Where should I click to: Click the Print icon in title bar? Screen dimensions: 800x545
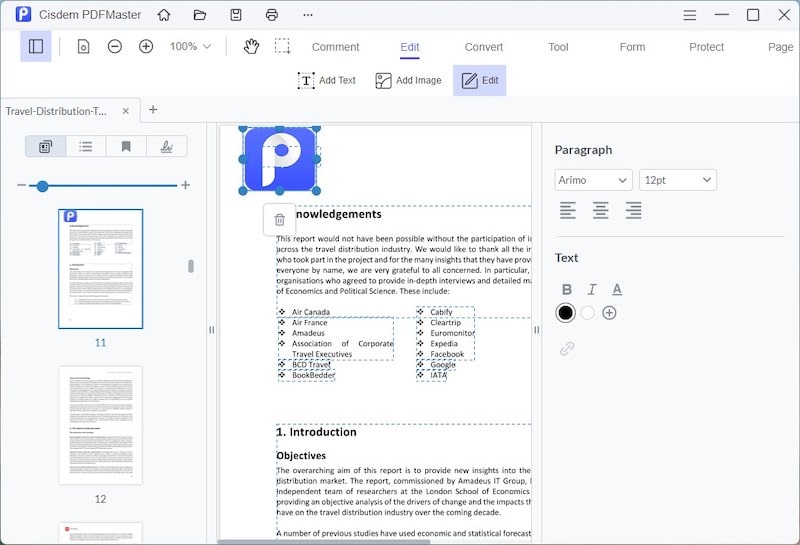click(271, 15)
